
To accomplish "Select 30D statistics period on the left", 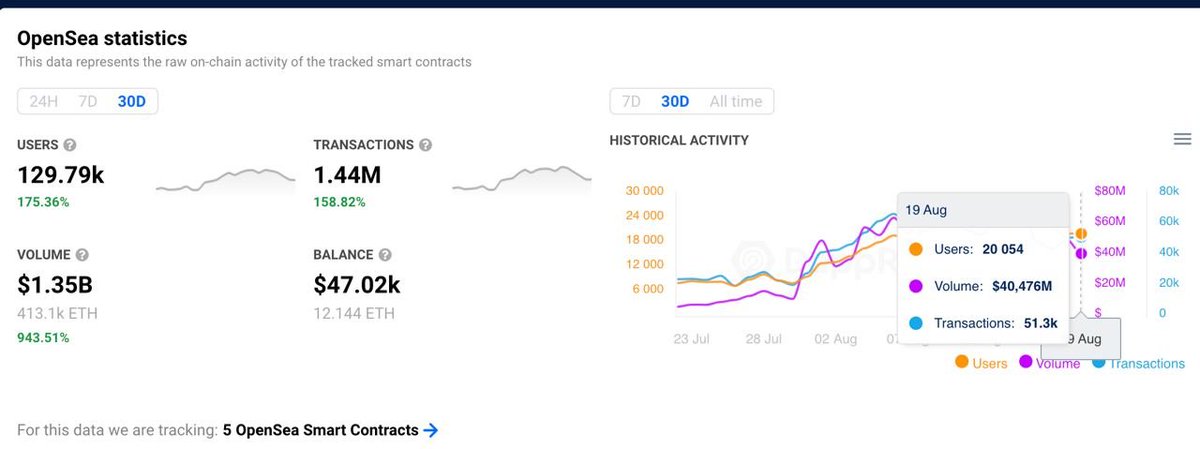I will click(131, 101).
